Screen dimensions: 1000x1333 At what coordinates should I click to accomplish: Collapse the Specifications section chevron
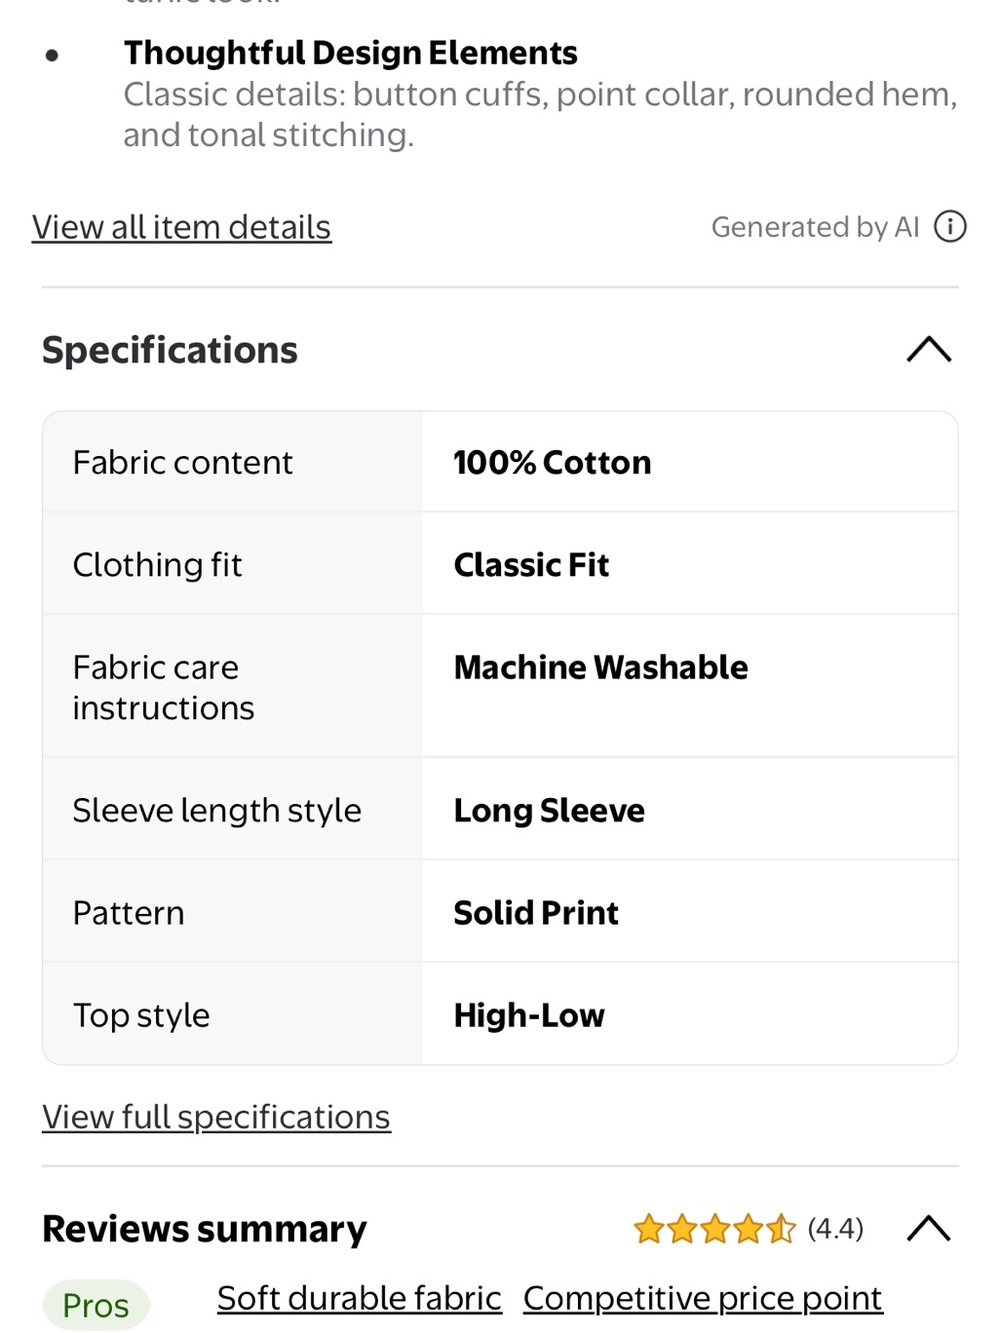tap(929, 349)
